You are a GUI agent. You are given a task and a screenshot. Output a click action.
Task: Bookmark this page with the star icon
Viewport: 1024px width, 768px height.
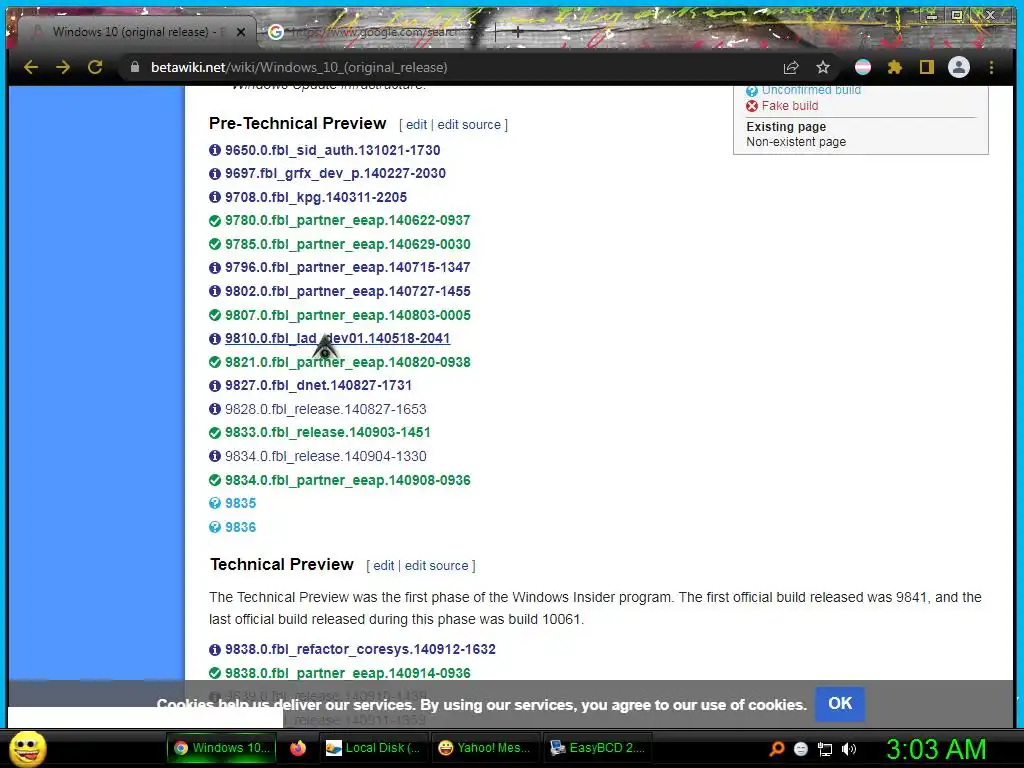pyautogui.click(x=823, y=67)
